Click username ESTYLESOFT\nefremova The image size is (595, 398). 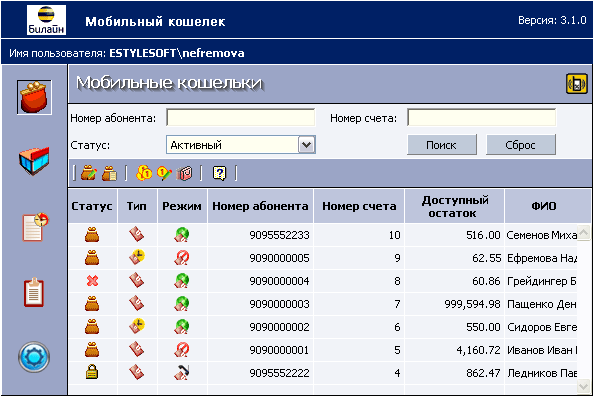[x=177, y=53]
